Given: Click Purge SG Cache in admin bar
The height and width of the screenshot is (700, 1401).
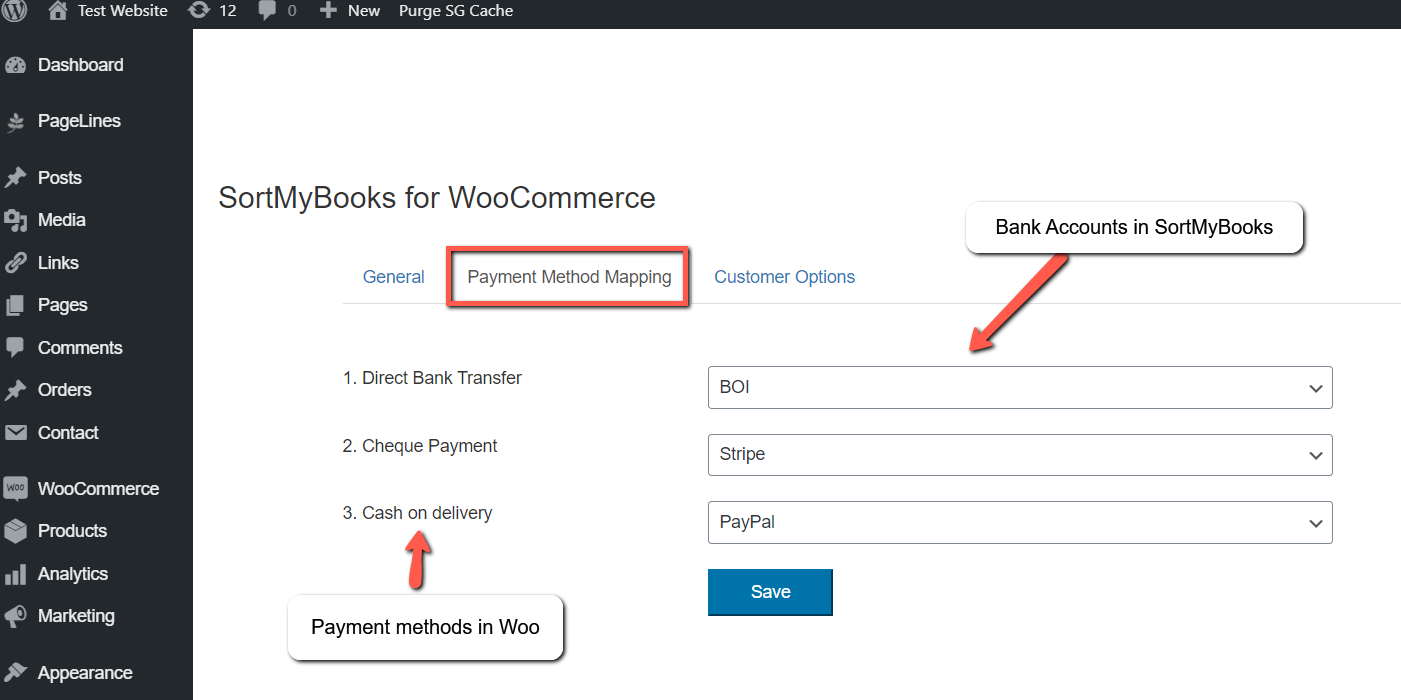Looking at the screenshot, I should [x=455, y=11].
